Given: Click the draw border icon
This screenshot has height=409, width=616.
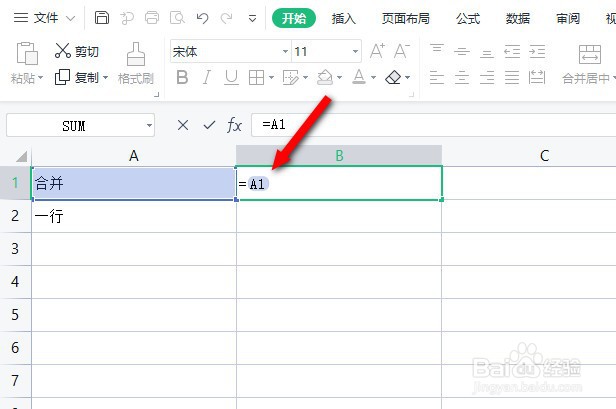Looking at the screenshot, I should 291,77.
